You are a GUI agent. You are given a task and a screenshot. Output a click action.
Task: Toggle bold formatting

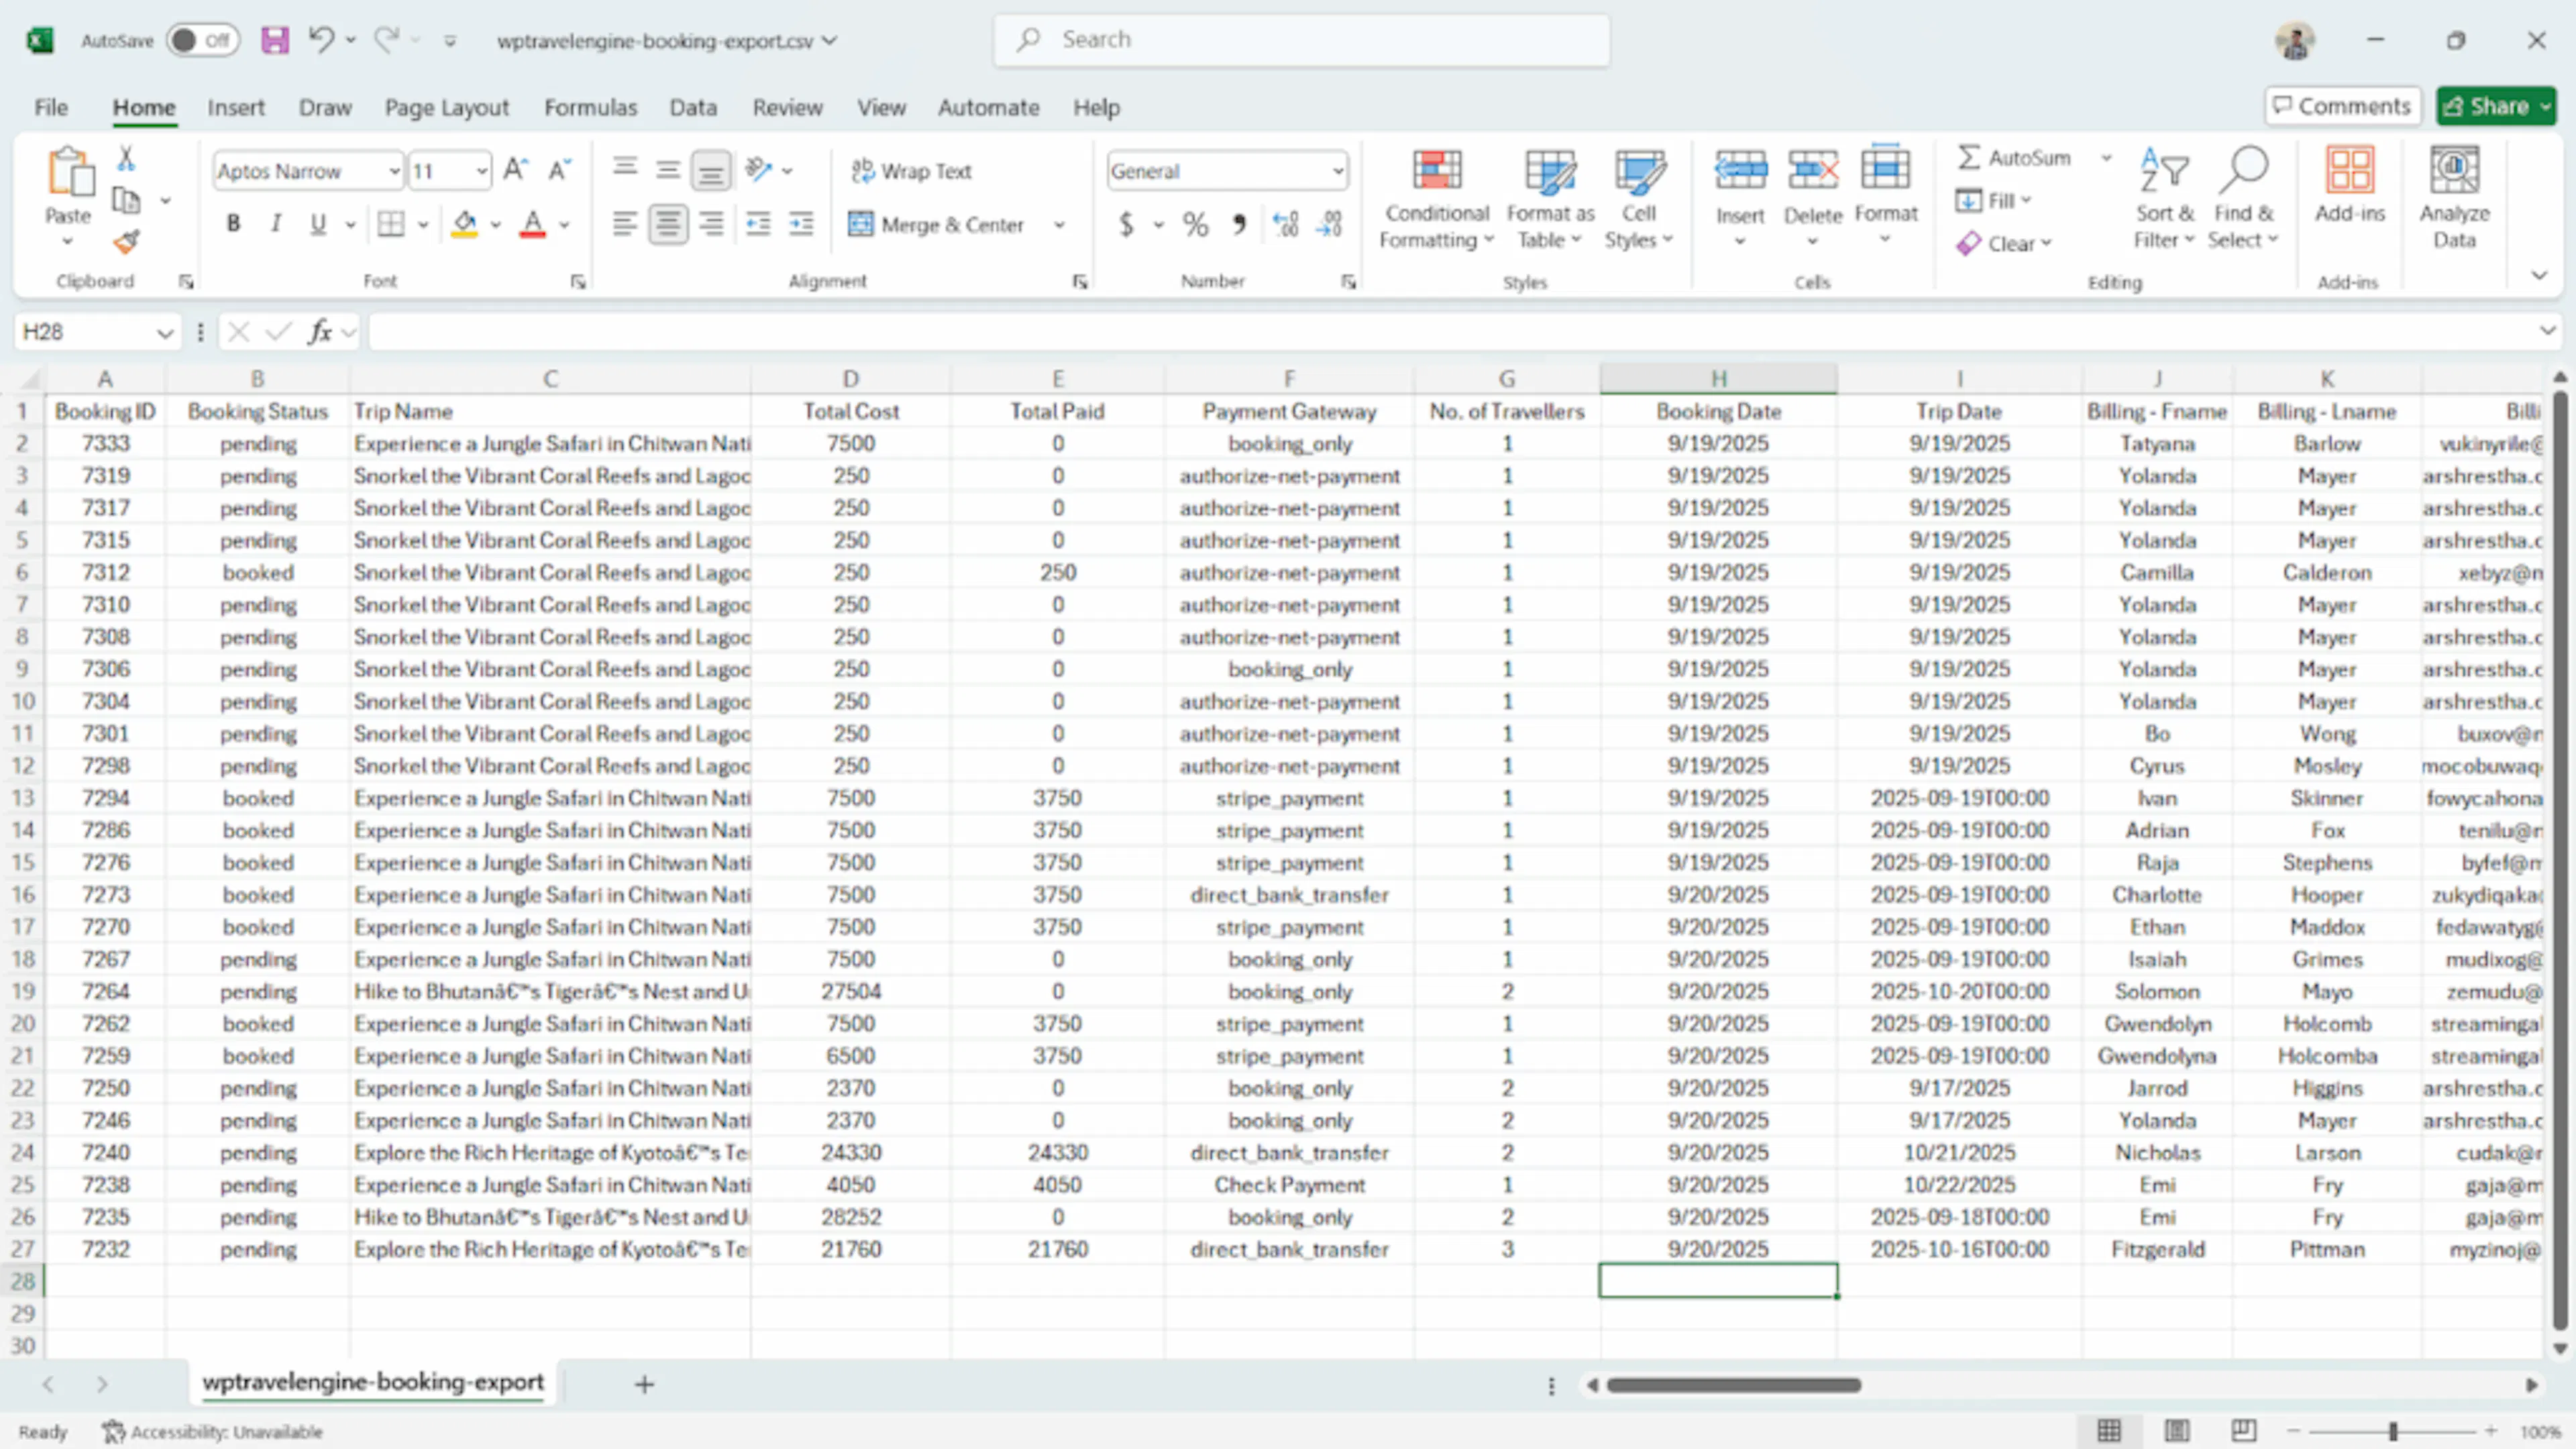click(233, 224)
